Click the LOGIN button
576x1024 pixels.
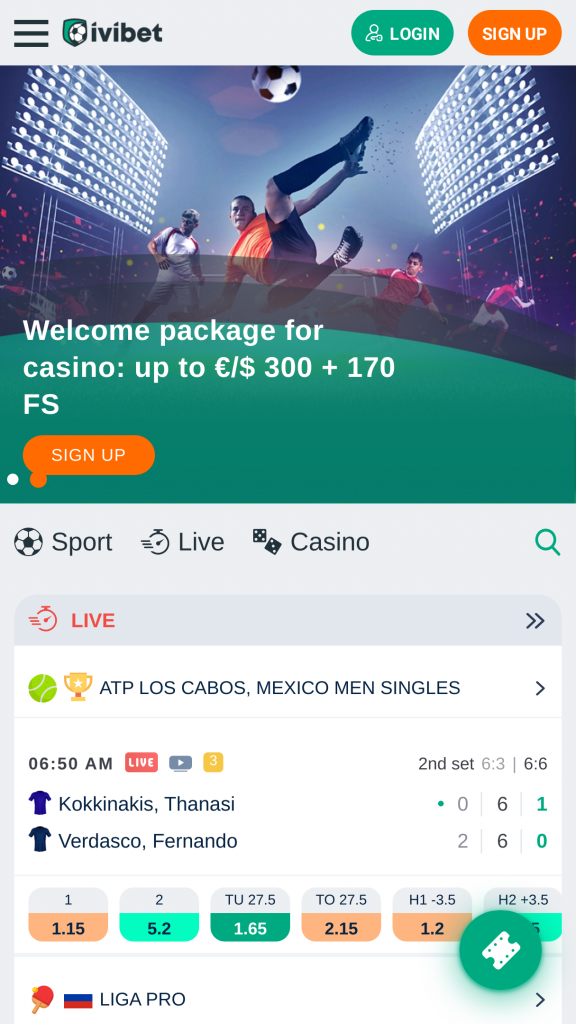click(x=402, y=33)
